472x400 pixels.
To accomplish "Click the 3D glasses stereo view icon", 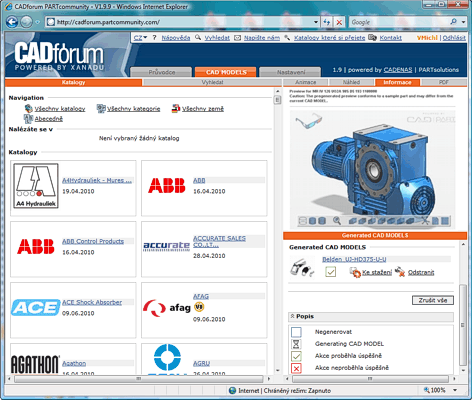I will click(x=308, y=120).
